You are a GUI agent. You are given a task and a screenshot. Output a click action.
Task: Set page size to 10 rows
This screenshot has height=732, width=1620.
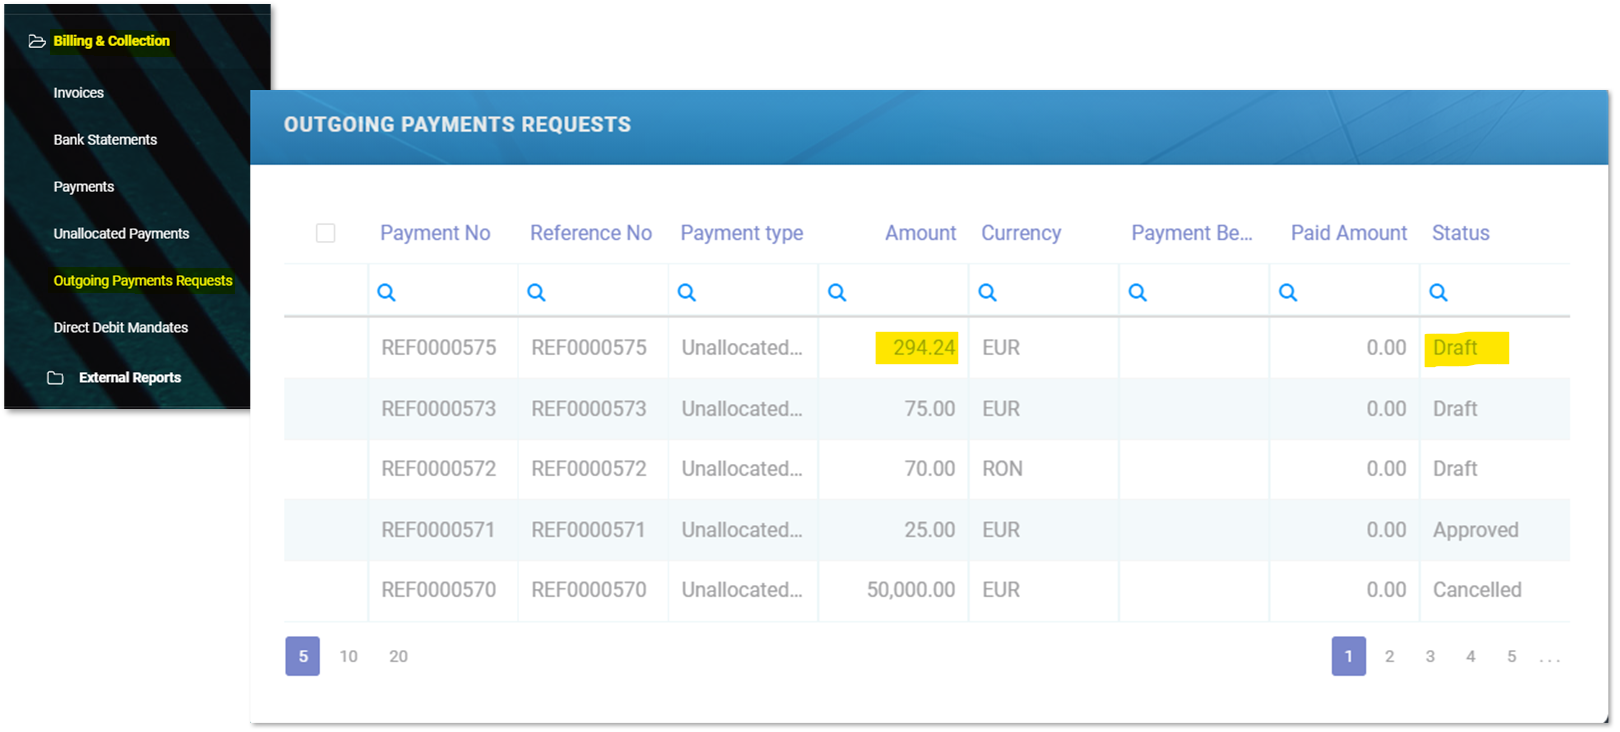point(348,657)
